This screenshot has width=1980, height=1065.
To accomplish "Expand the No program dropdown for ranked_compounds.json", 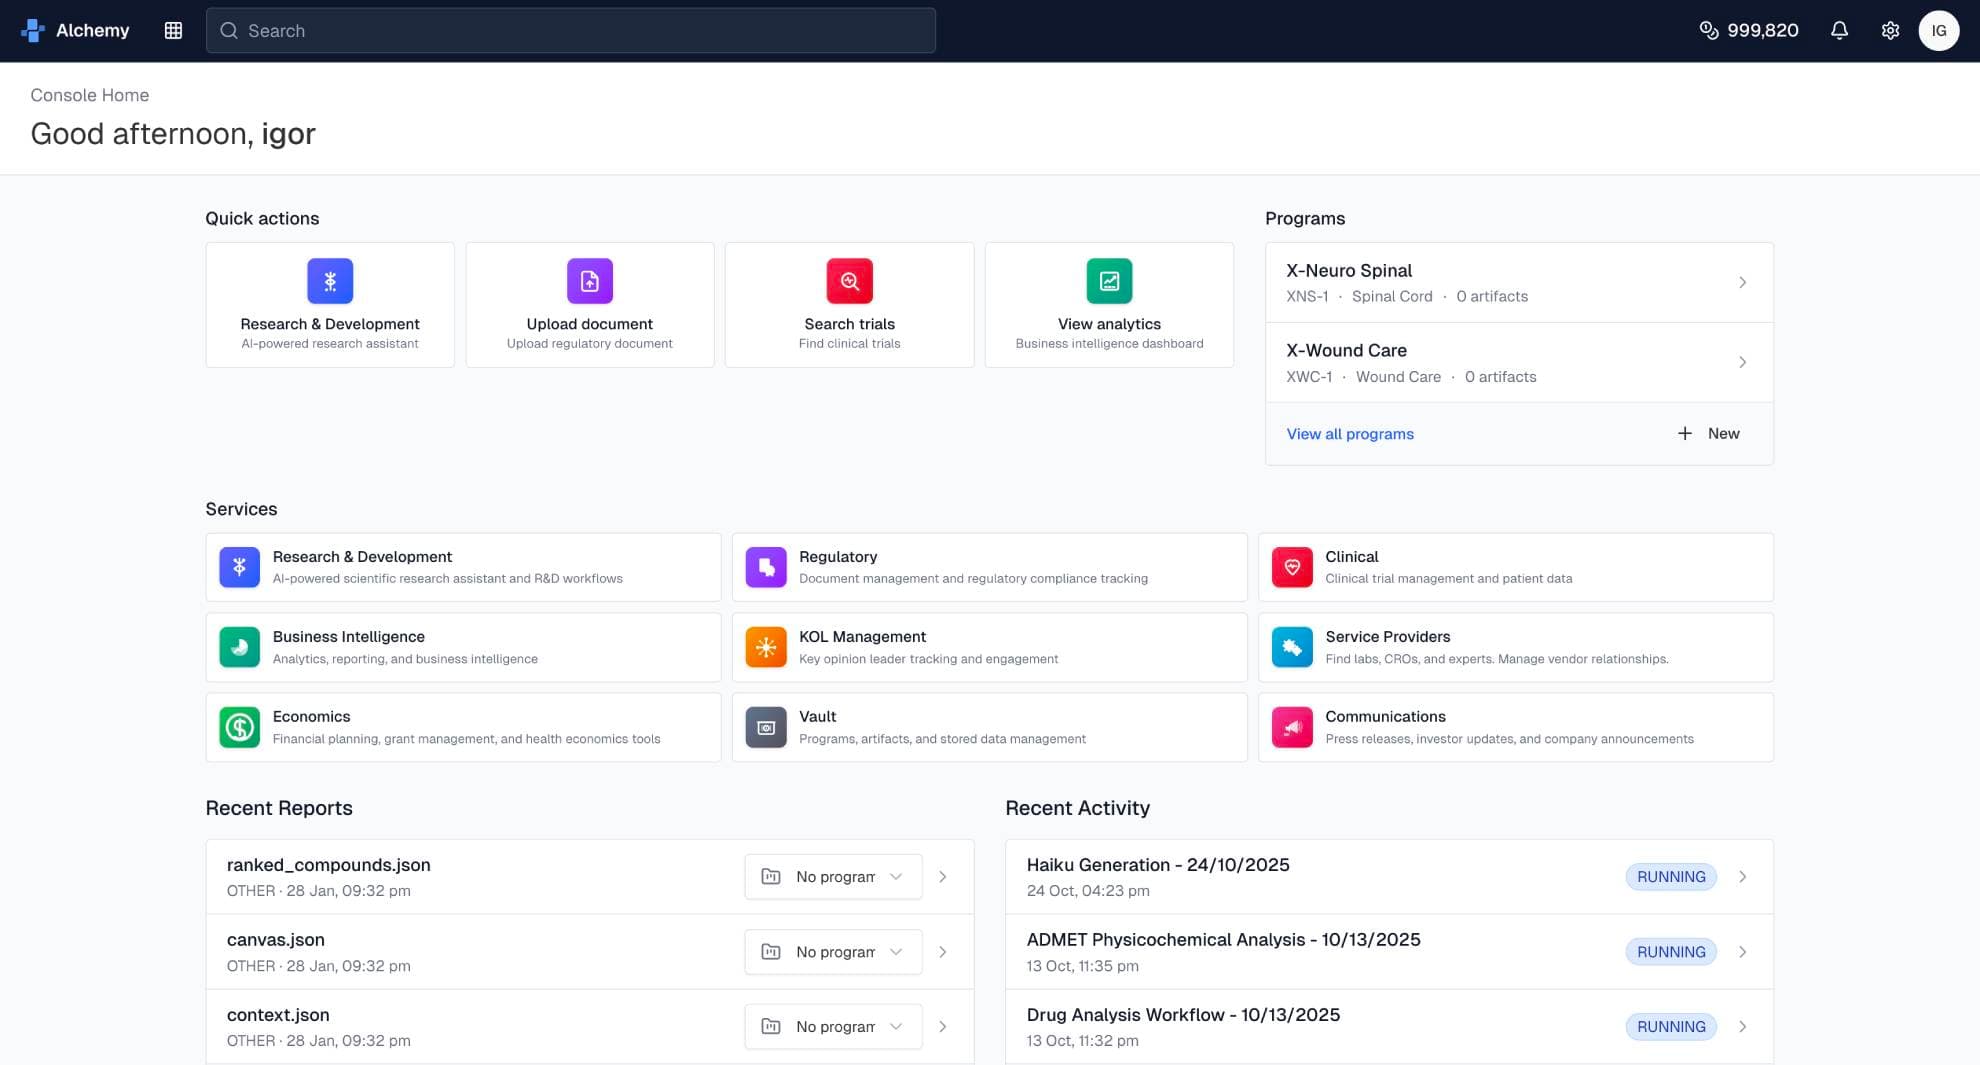I will coord(833,876).
